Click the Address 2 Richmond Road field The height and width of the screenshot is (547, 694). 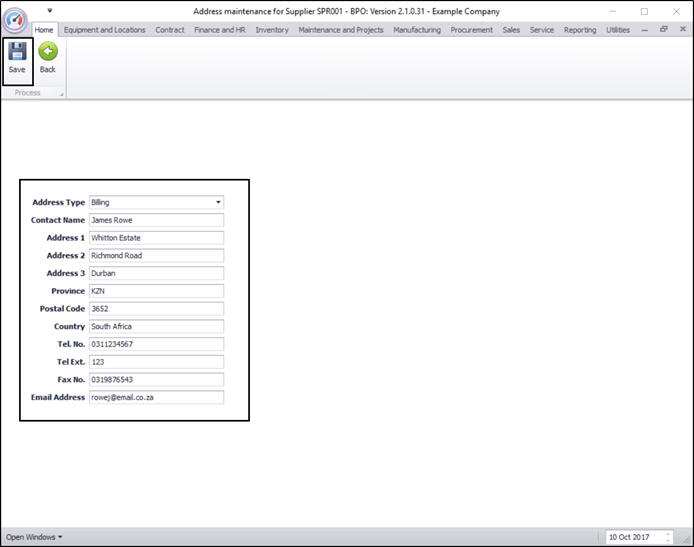pos(157,255)
